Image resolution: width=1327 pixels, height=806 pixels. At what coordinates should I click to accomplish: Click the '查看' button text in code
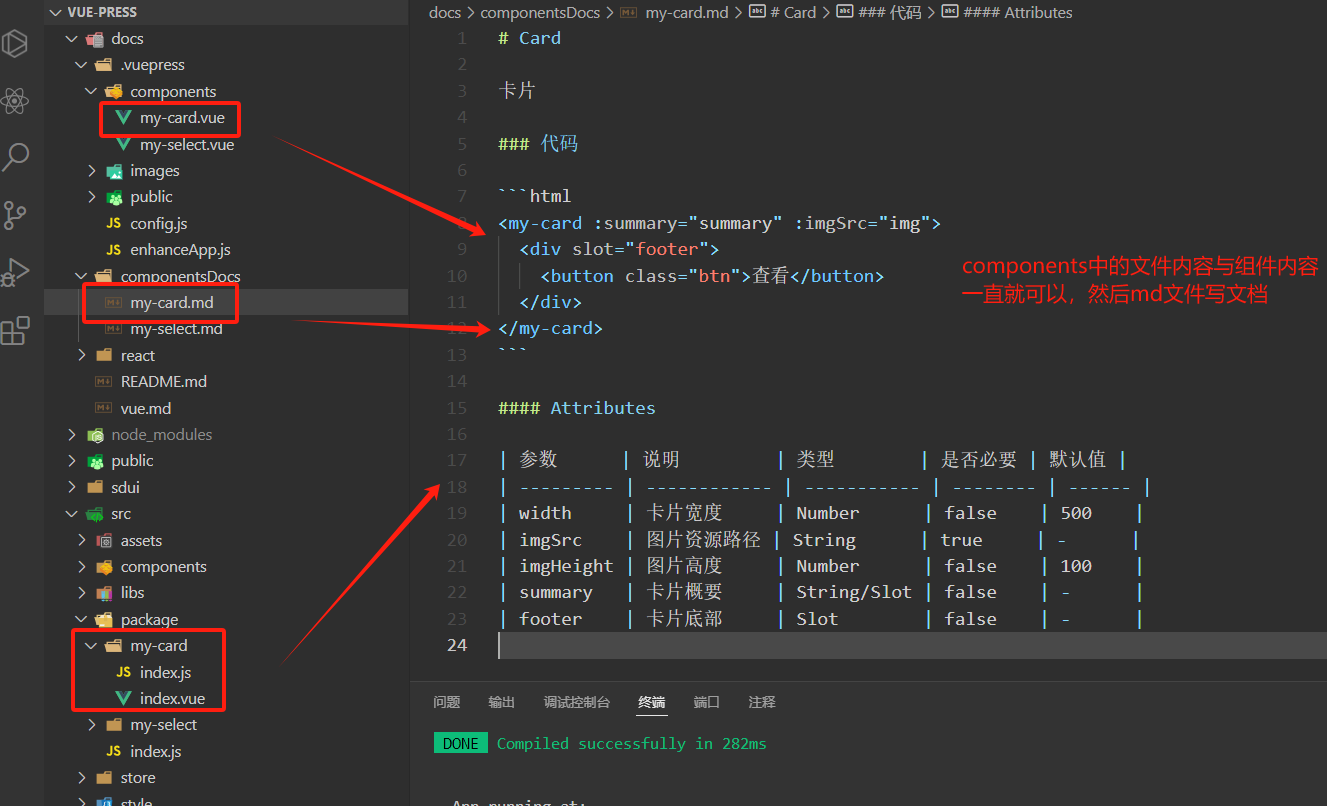tap(770, 275)
